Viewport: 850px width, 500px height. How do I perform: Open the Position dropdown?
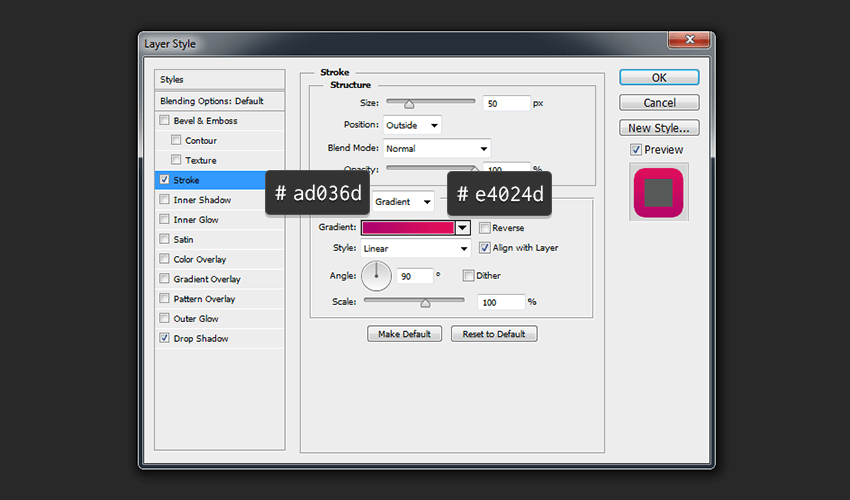412,125
